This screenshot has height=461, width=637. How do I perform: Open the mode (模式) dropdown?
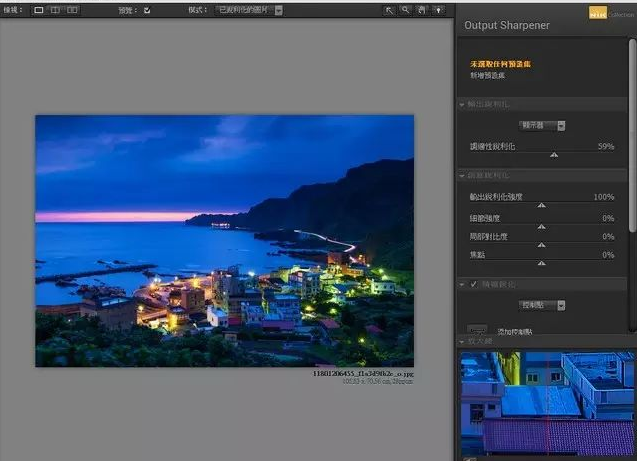click(250, 10)
